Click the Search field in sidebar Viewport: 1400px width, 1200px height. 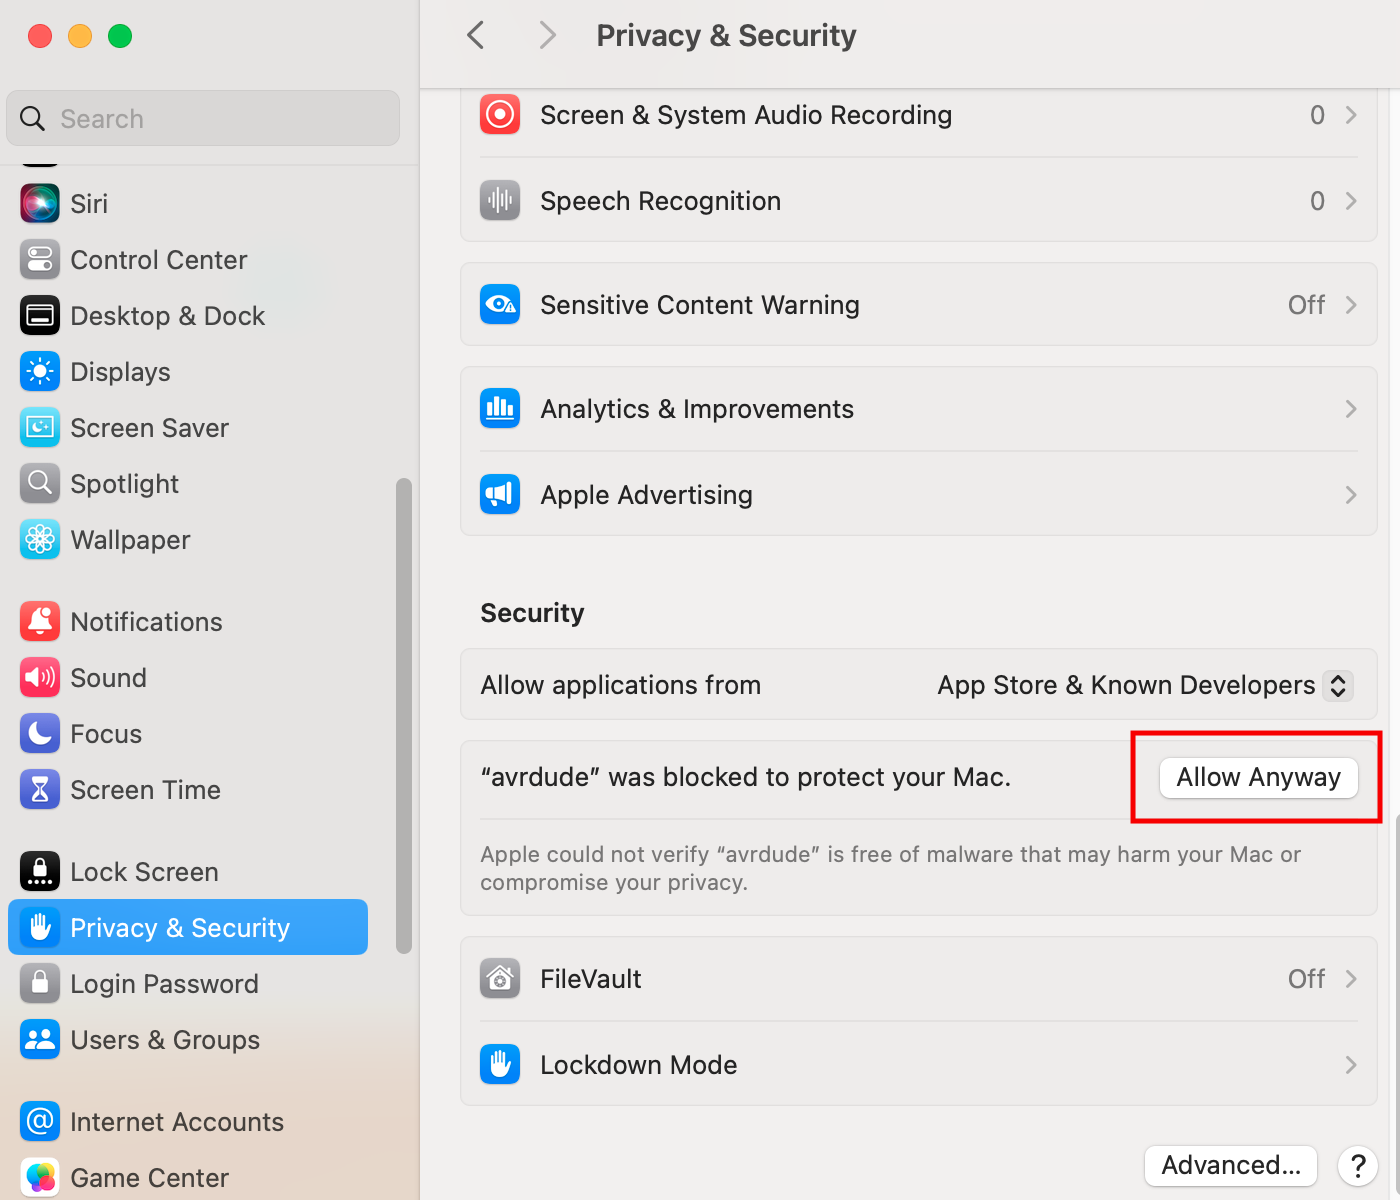click(203, 118)
